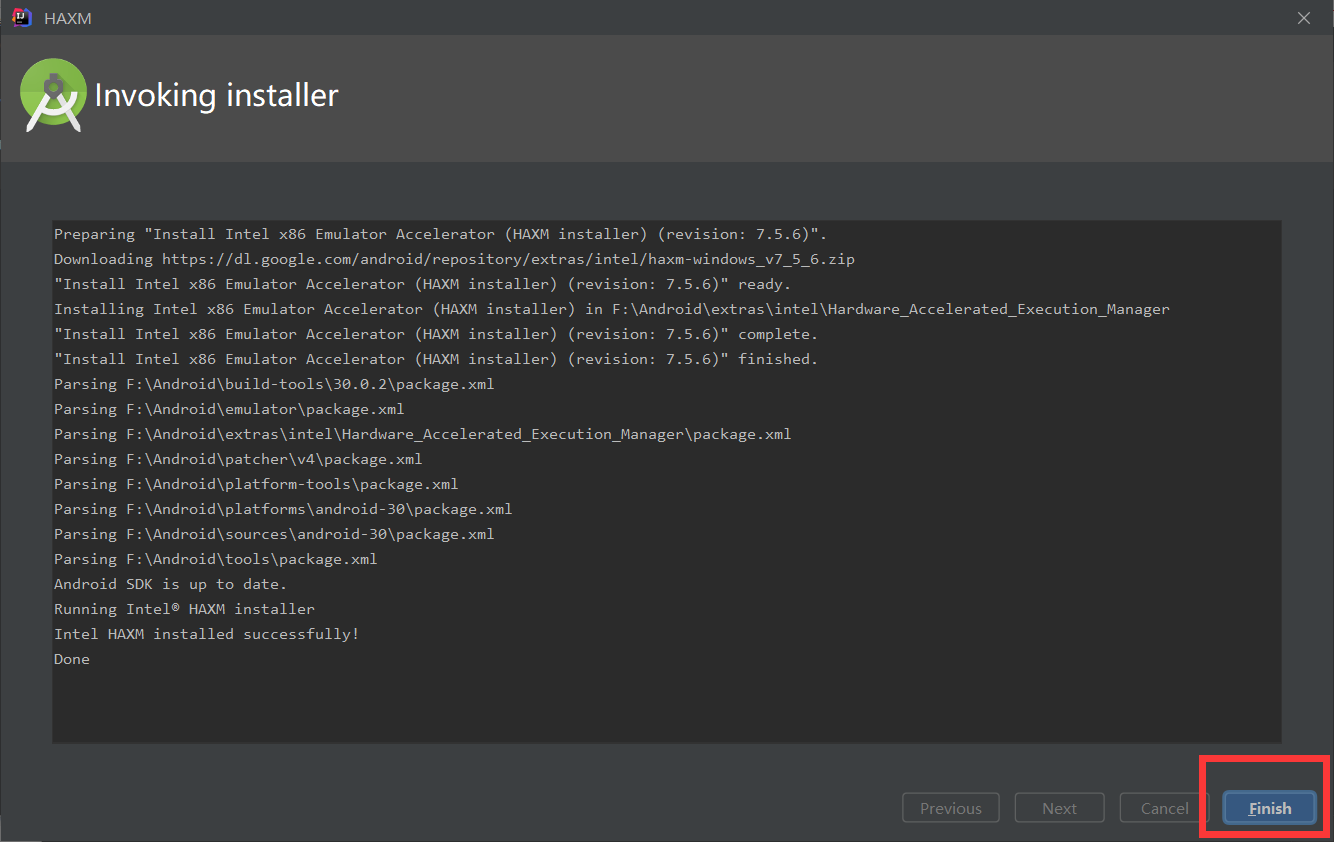Click the 'Parsing F:\Android\emulator\package.xml' line
The height and width of the screenshot is (842, 1334).
click(229, 409)
